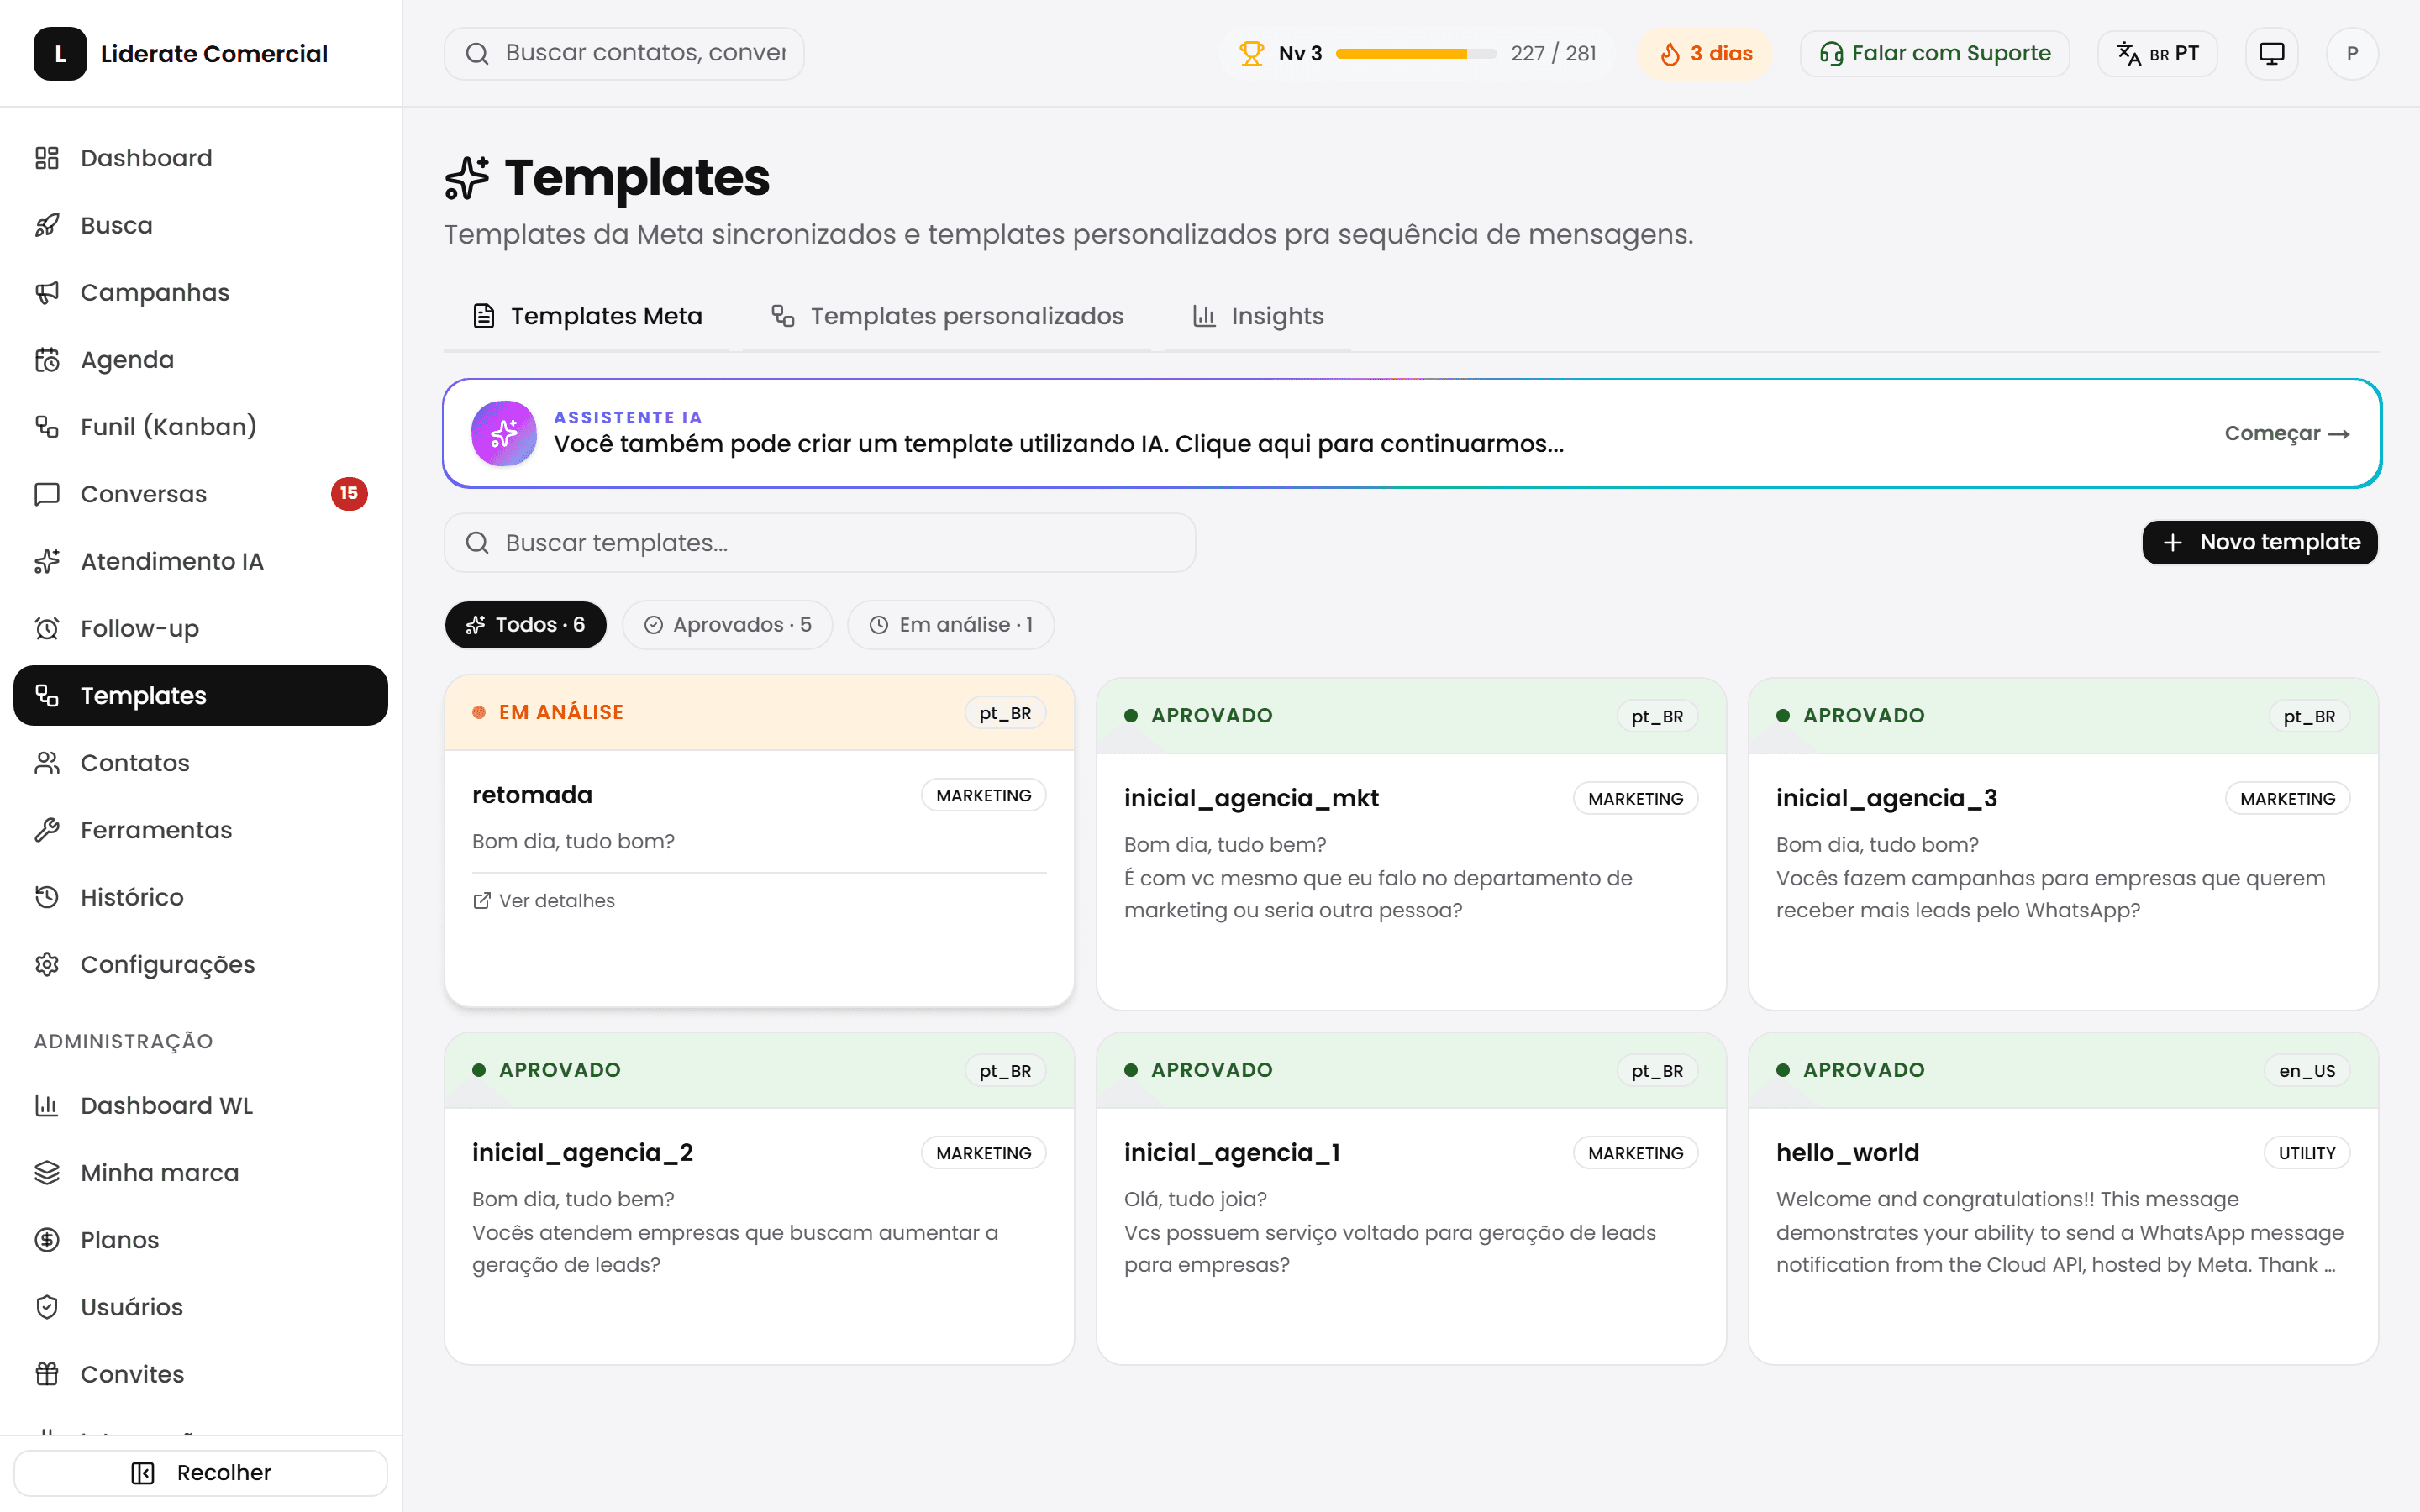Open Follow-up alarm clock icon
Screen dimensions: 2420x1512
point(47,628)
